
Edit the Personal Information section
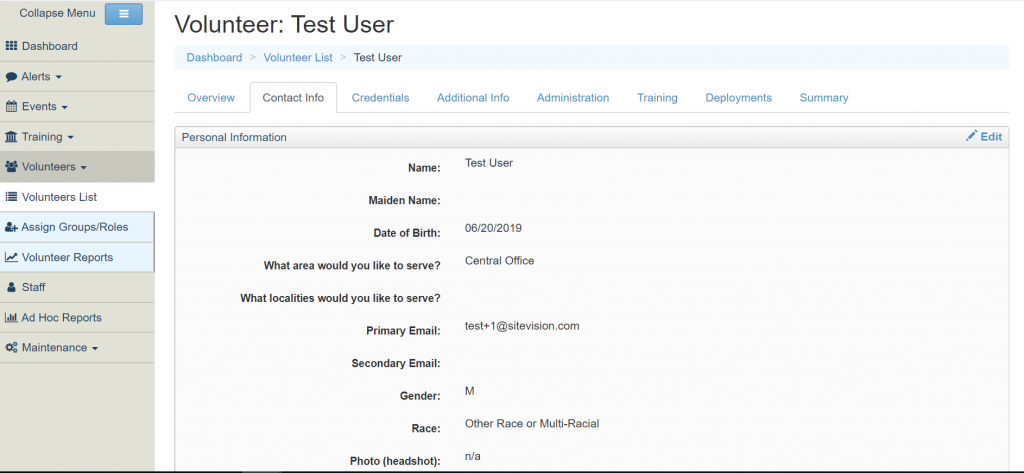(984, 137)
